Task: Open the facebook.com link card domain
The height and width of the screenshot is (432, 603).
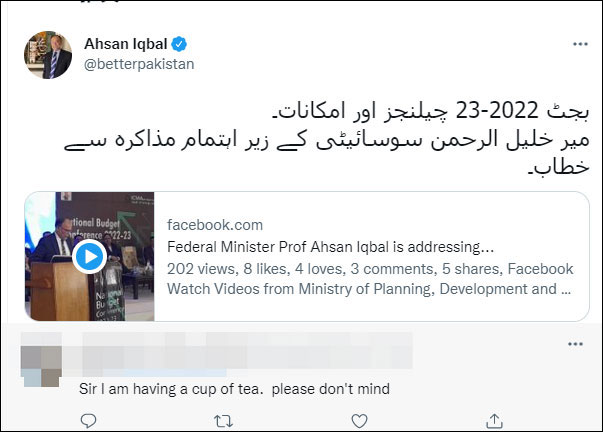Action: point(215,225)
